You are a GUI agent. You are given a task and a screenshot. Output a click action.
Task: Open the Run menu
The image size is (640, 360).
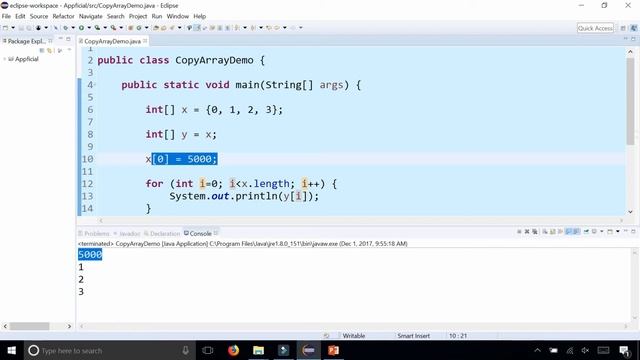[x=157, y=16]
